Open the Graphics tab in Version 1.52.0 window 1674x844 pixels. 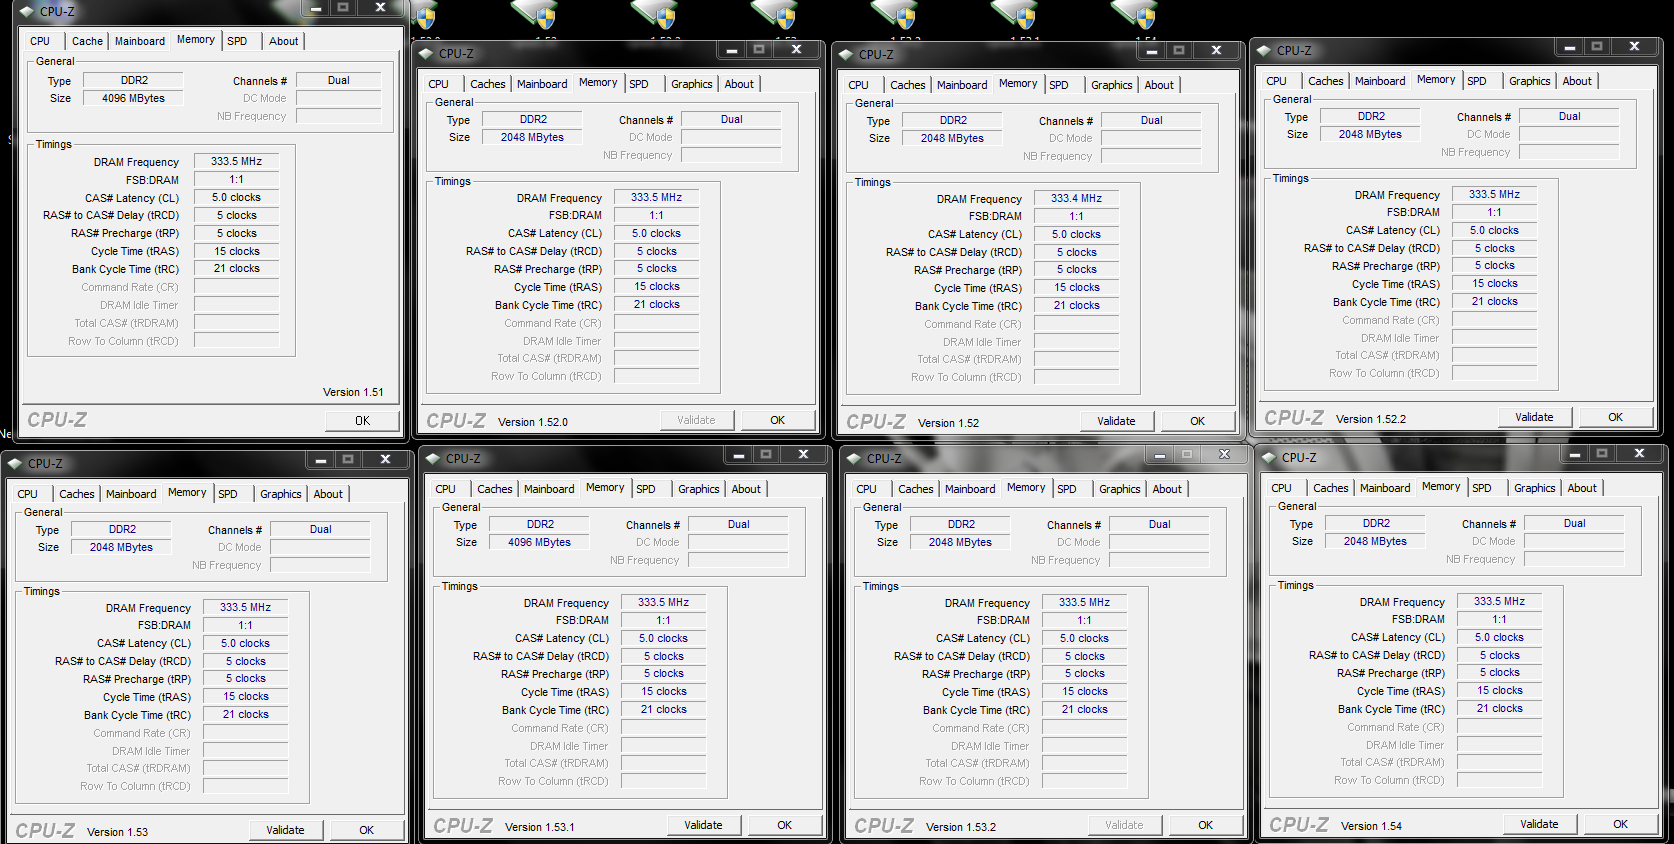[x=692, y=84]
